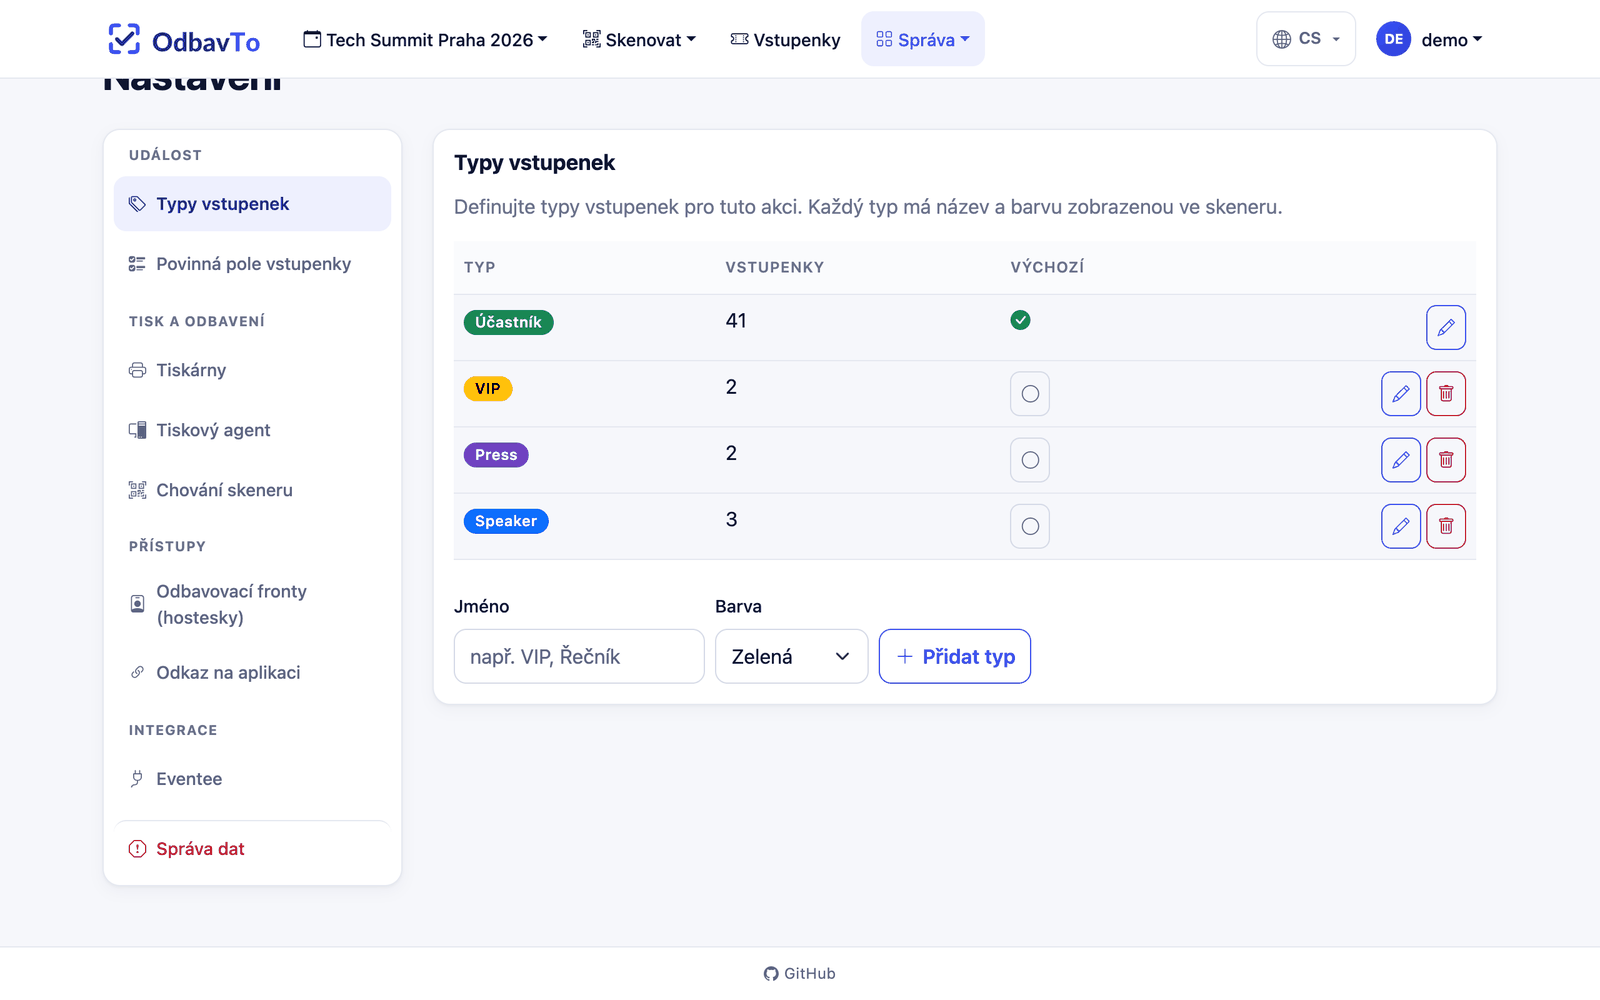
Task: Click the OdbavTo checkmark logo icon
Action: [x=124, y=39]
